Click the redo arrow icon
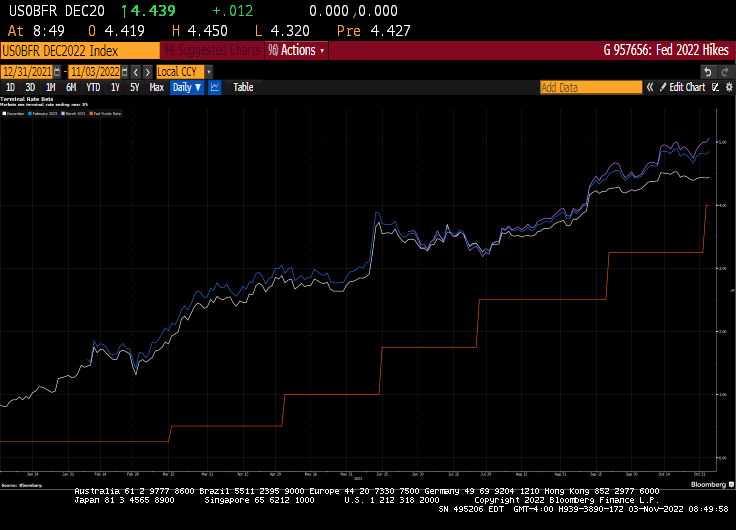736x530 pixels. tap(726, 71)
